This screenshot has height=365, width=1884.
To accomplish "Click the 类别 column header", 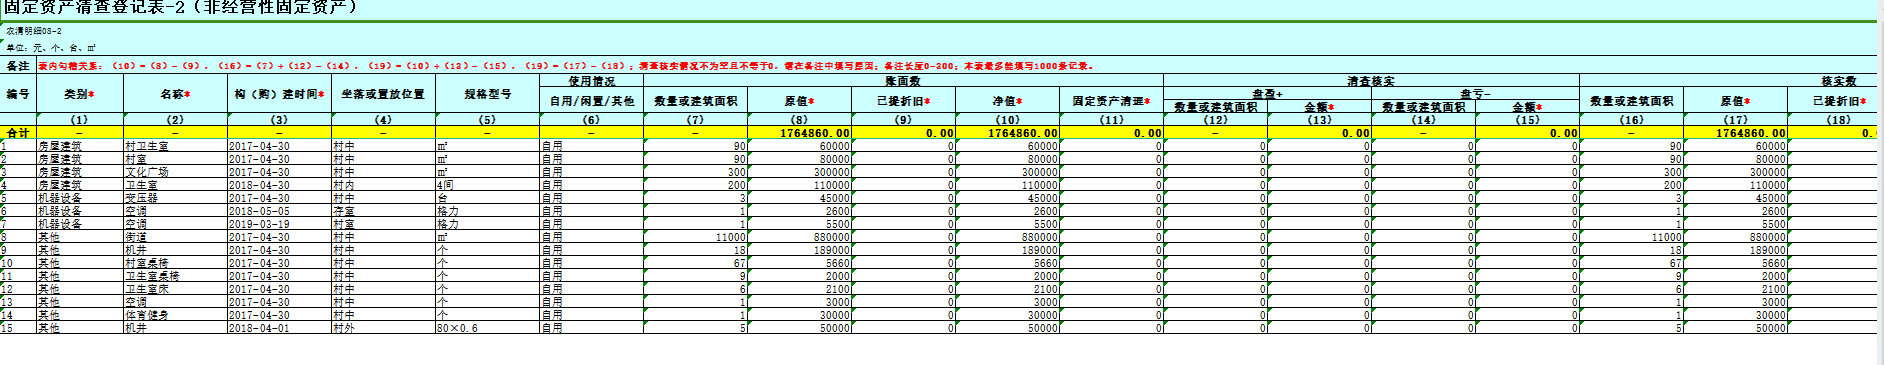I will point(80,94).
